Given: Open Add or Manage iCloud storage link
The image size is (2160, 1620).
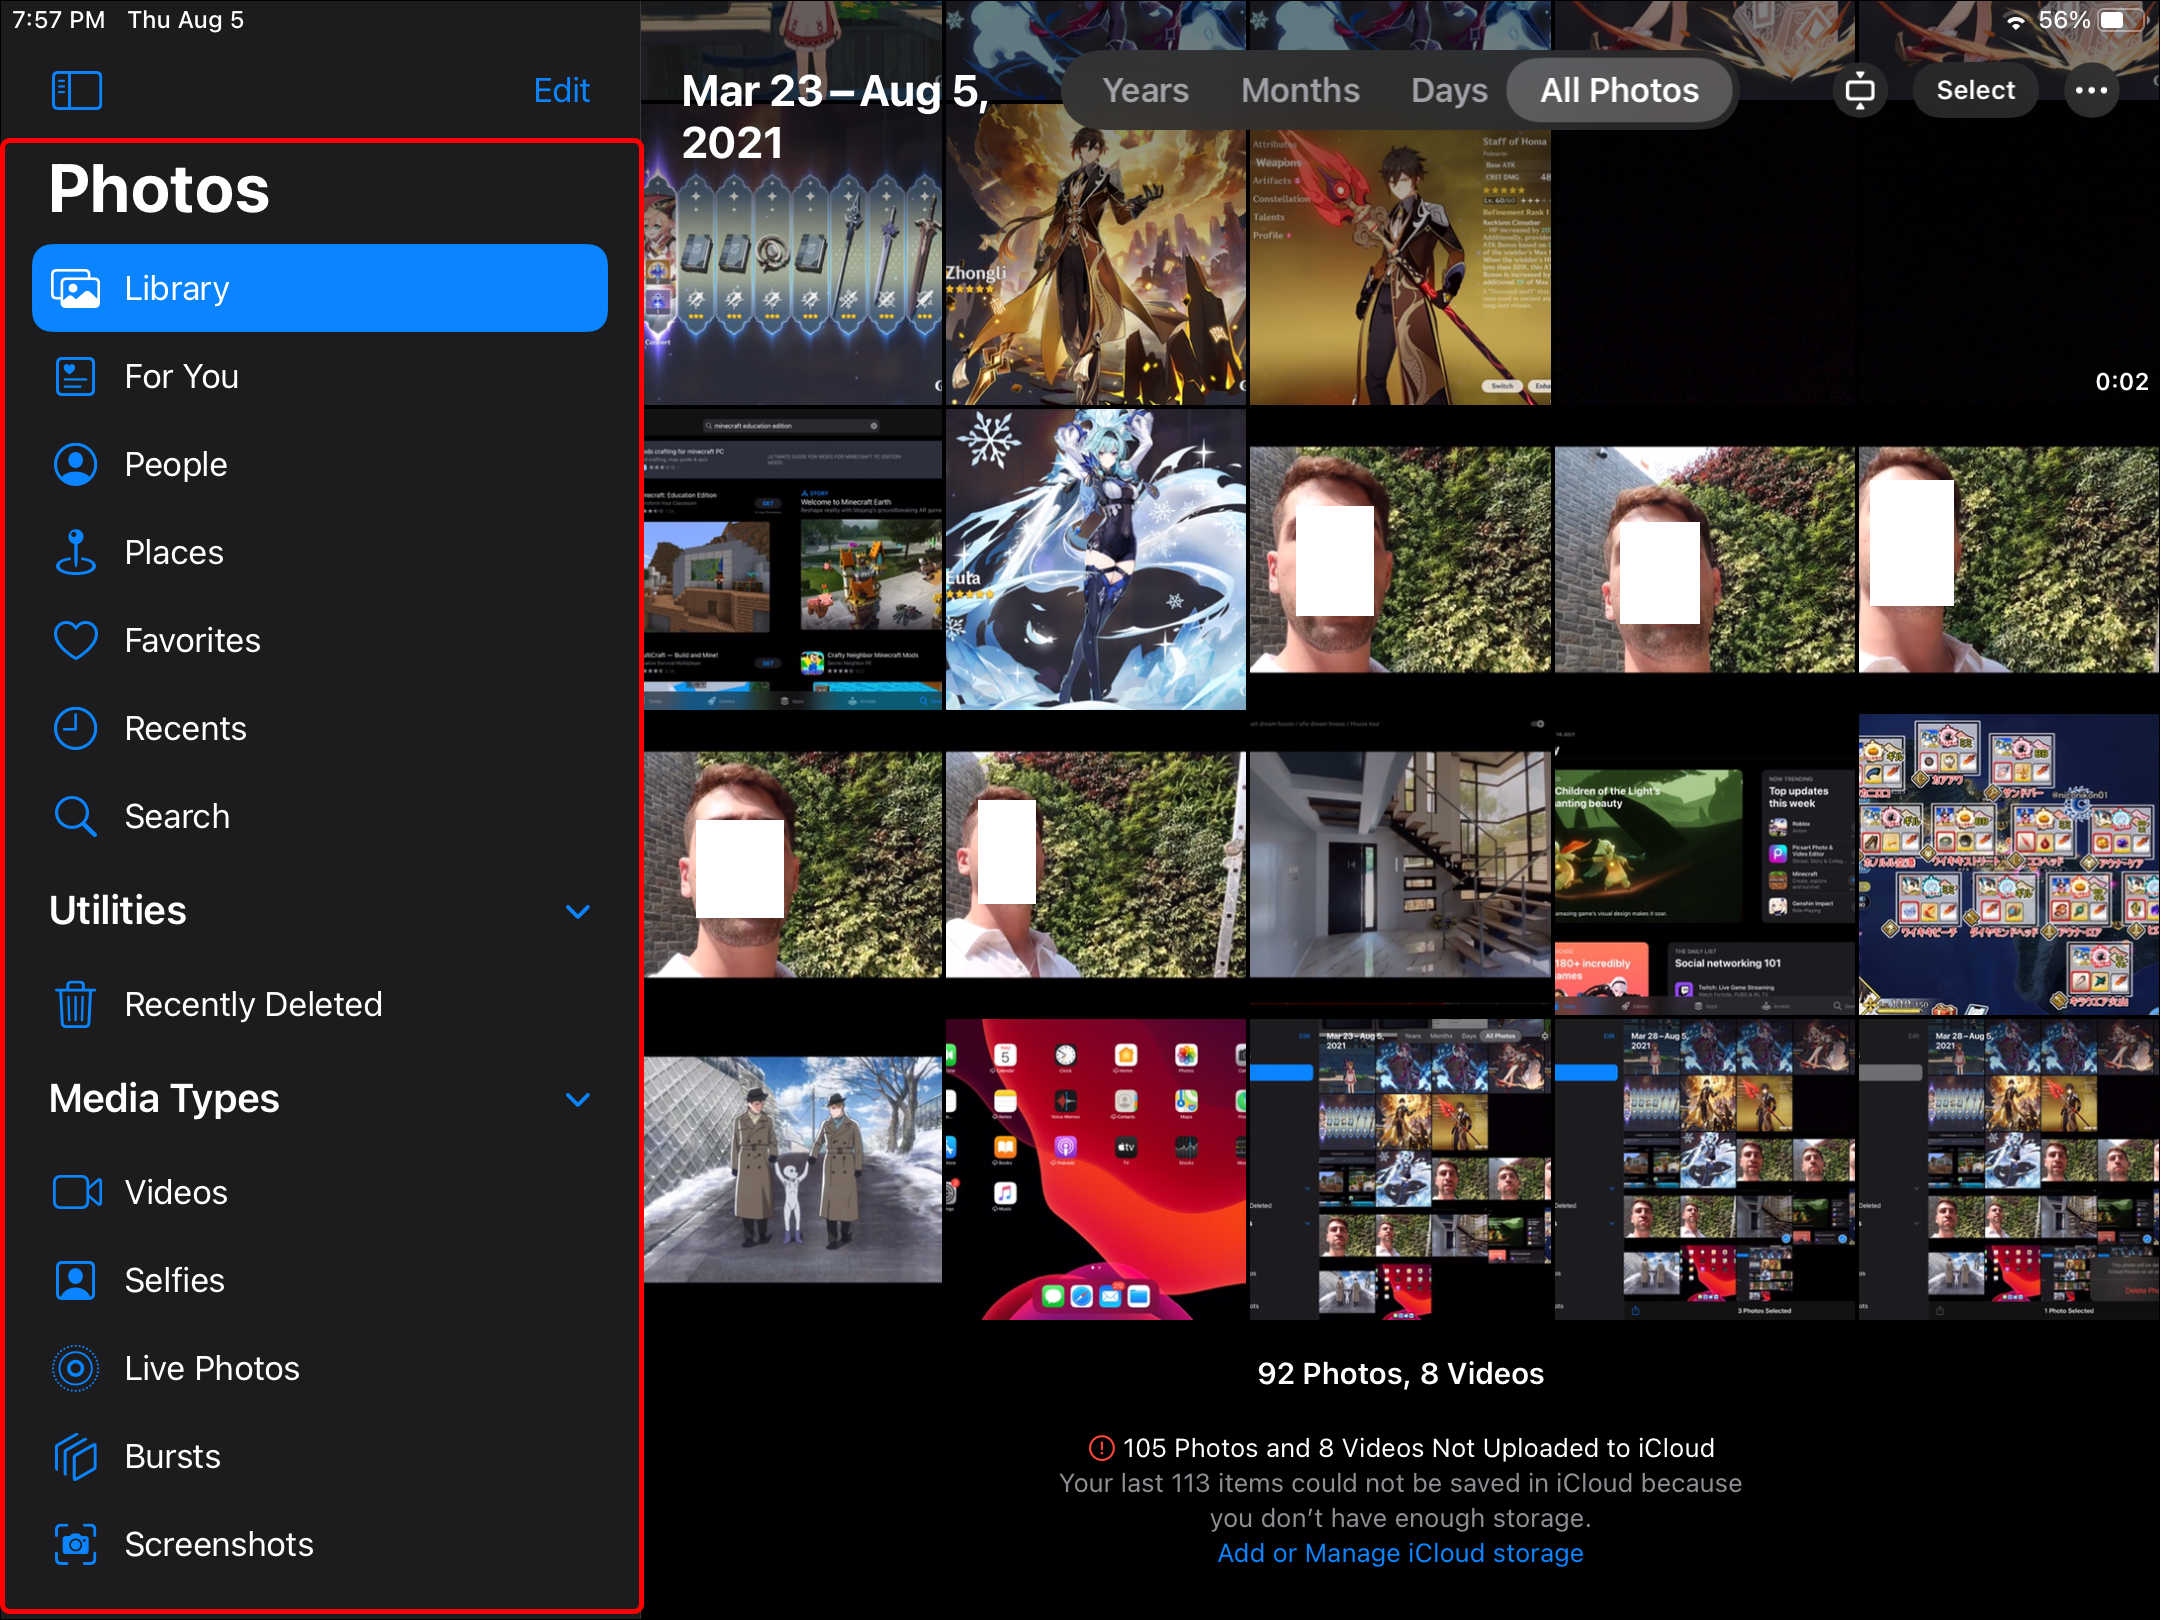Looking at the screenshot, I should pyautogui.click(x=1400, y=1553).
